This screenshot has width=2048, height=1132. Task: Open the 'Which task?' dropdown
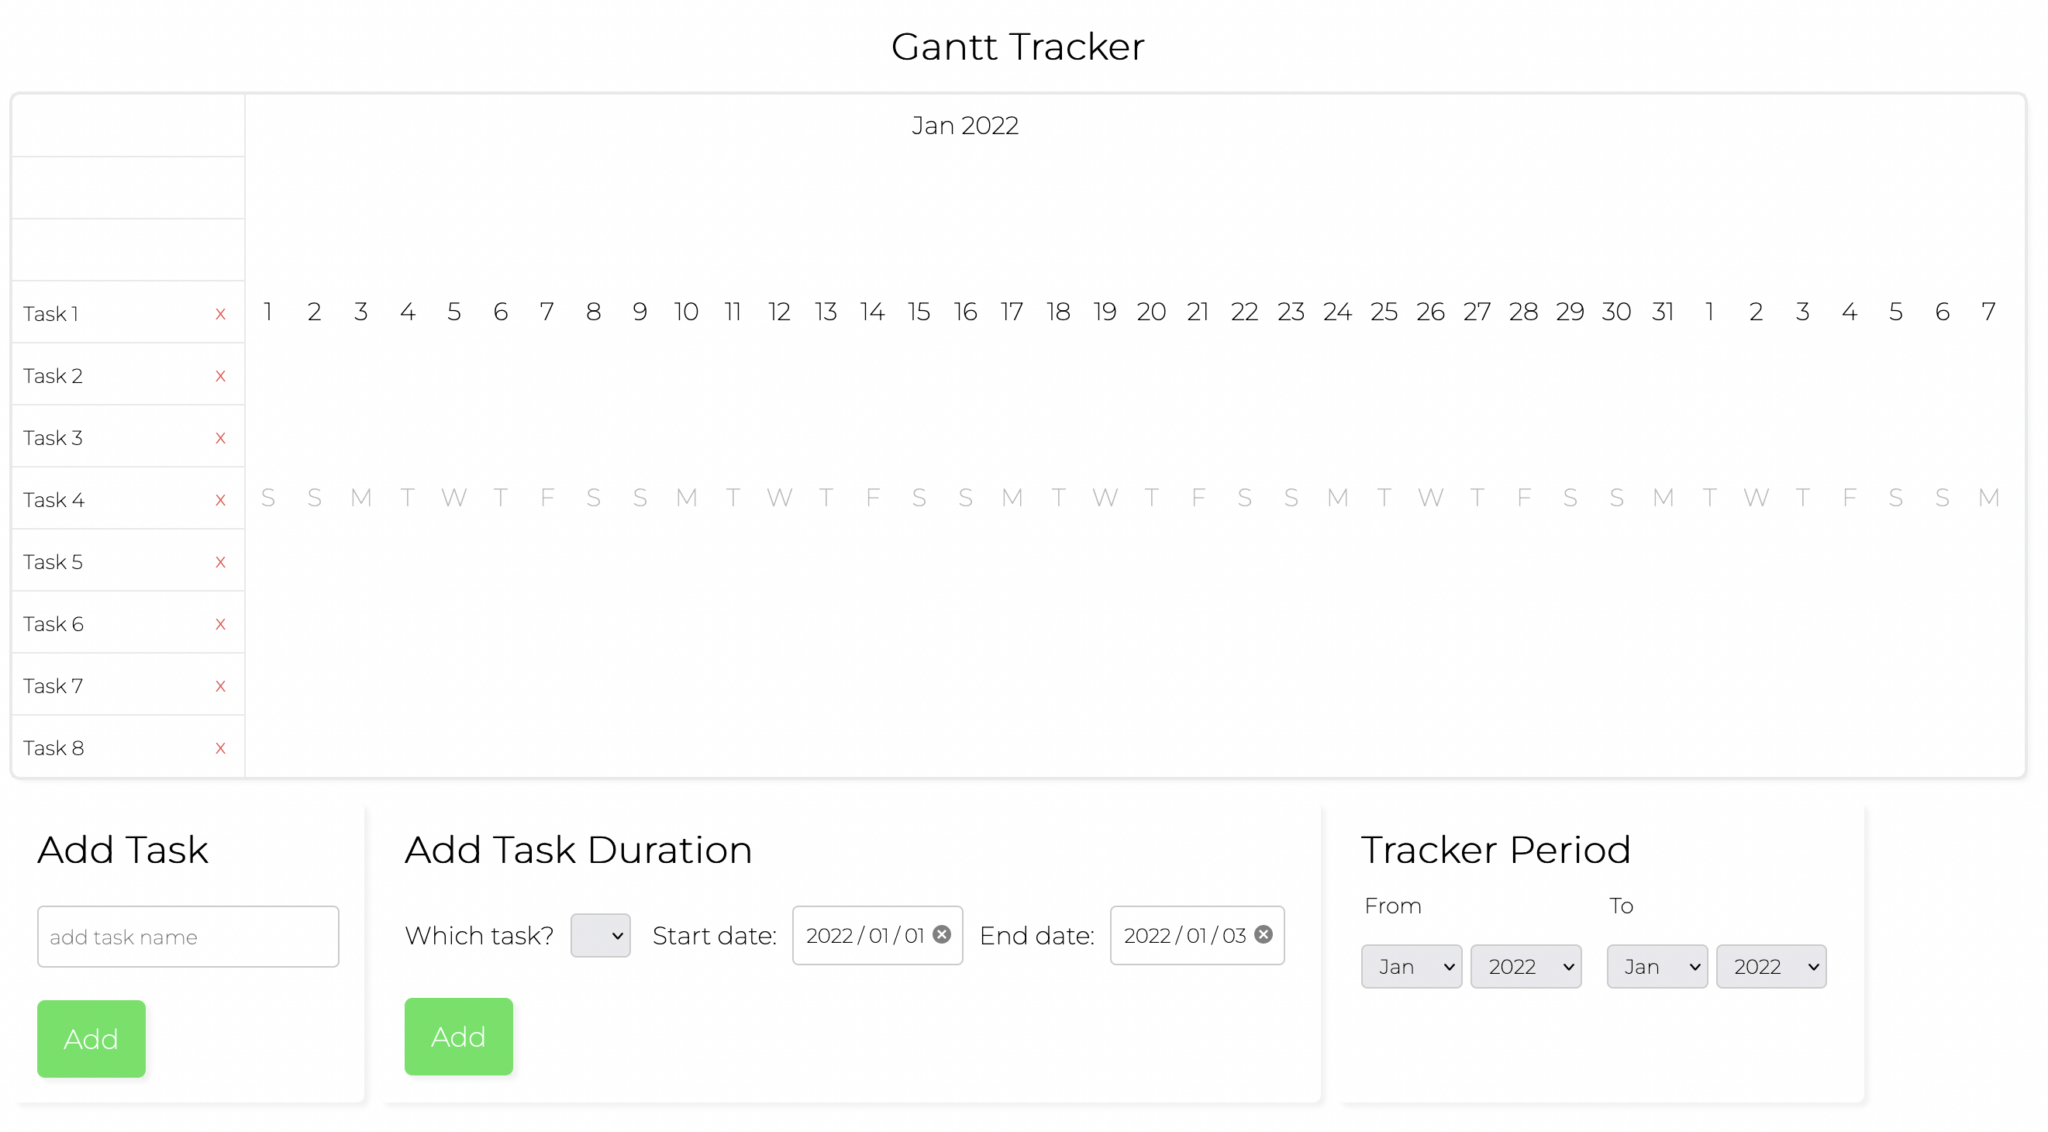(x=600, y=936)
